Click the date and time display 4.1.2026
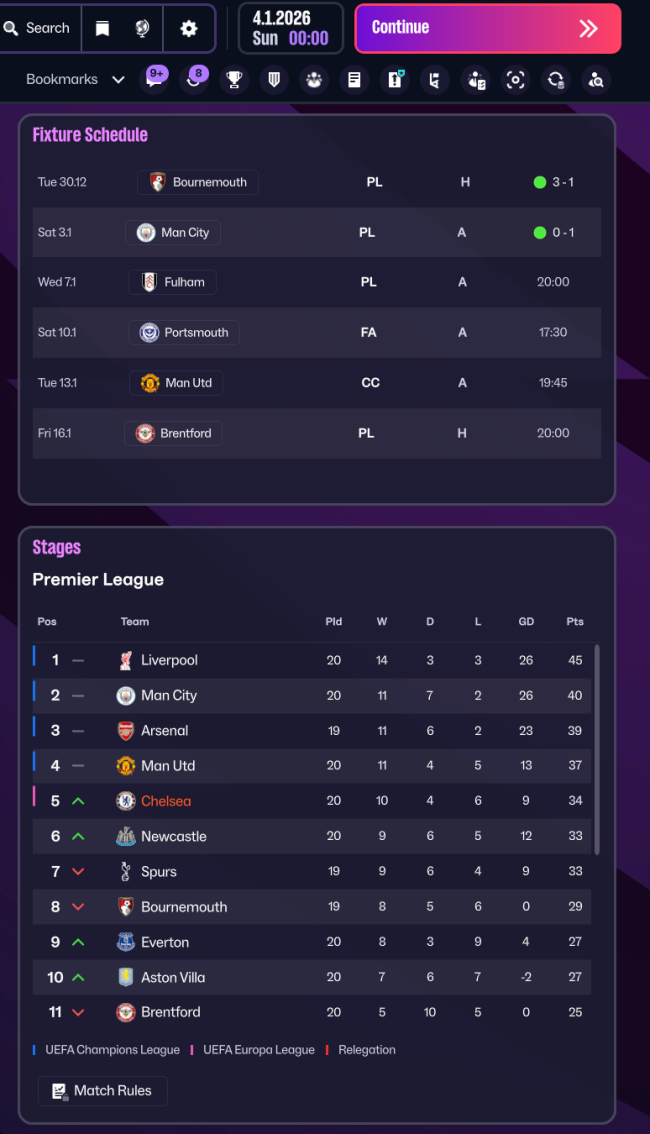Screen dimensions: 650x1134 tap(290, 28)
